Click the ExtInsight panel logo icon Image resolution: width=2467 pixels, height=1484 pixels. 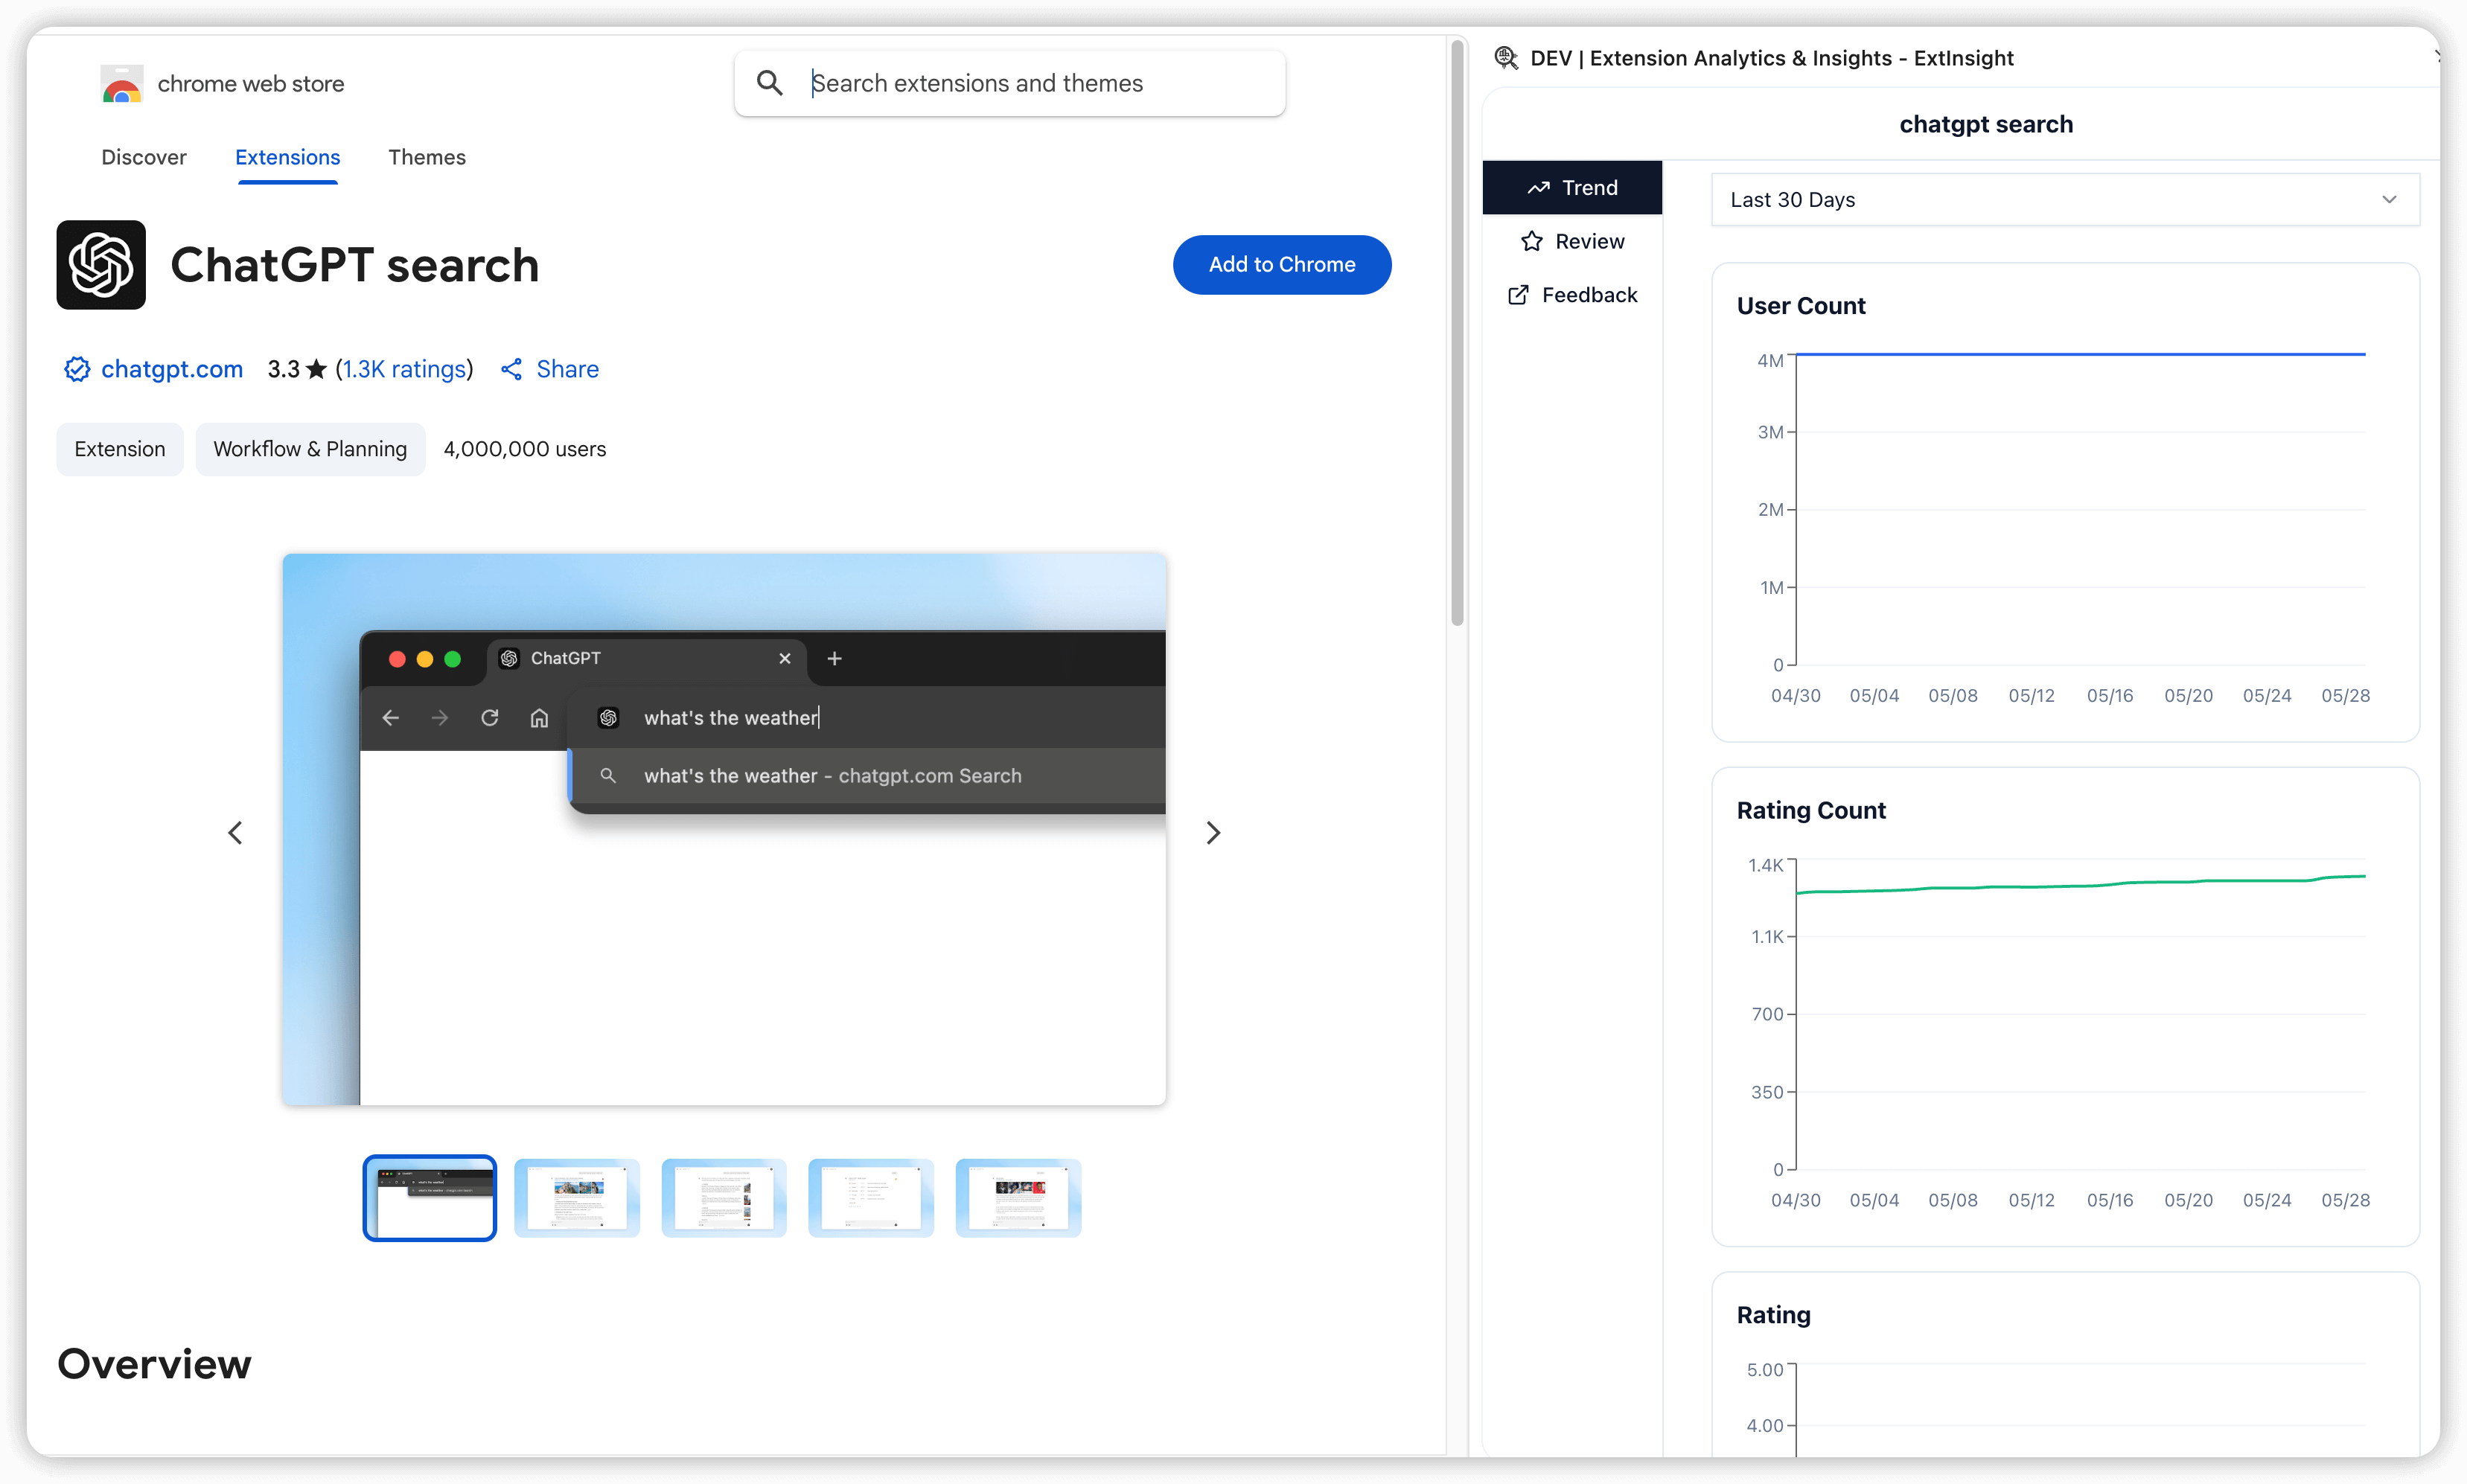(x=1505, y=58)
